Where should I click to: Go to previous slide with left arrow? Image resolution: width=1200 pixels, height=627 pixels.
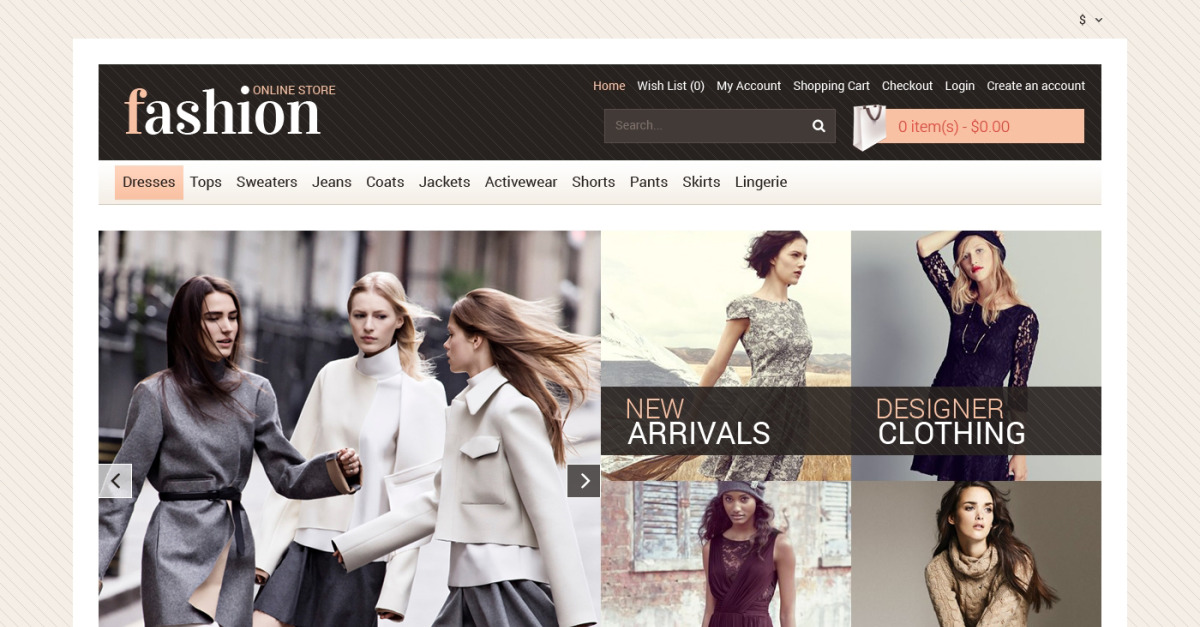point(115,481)
